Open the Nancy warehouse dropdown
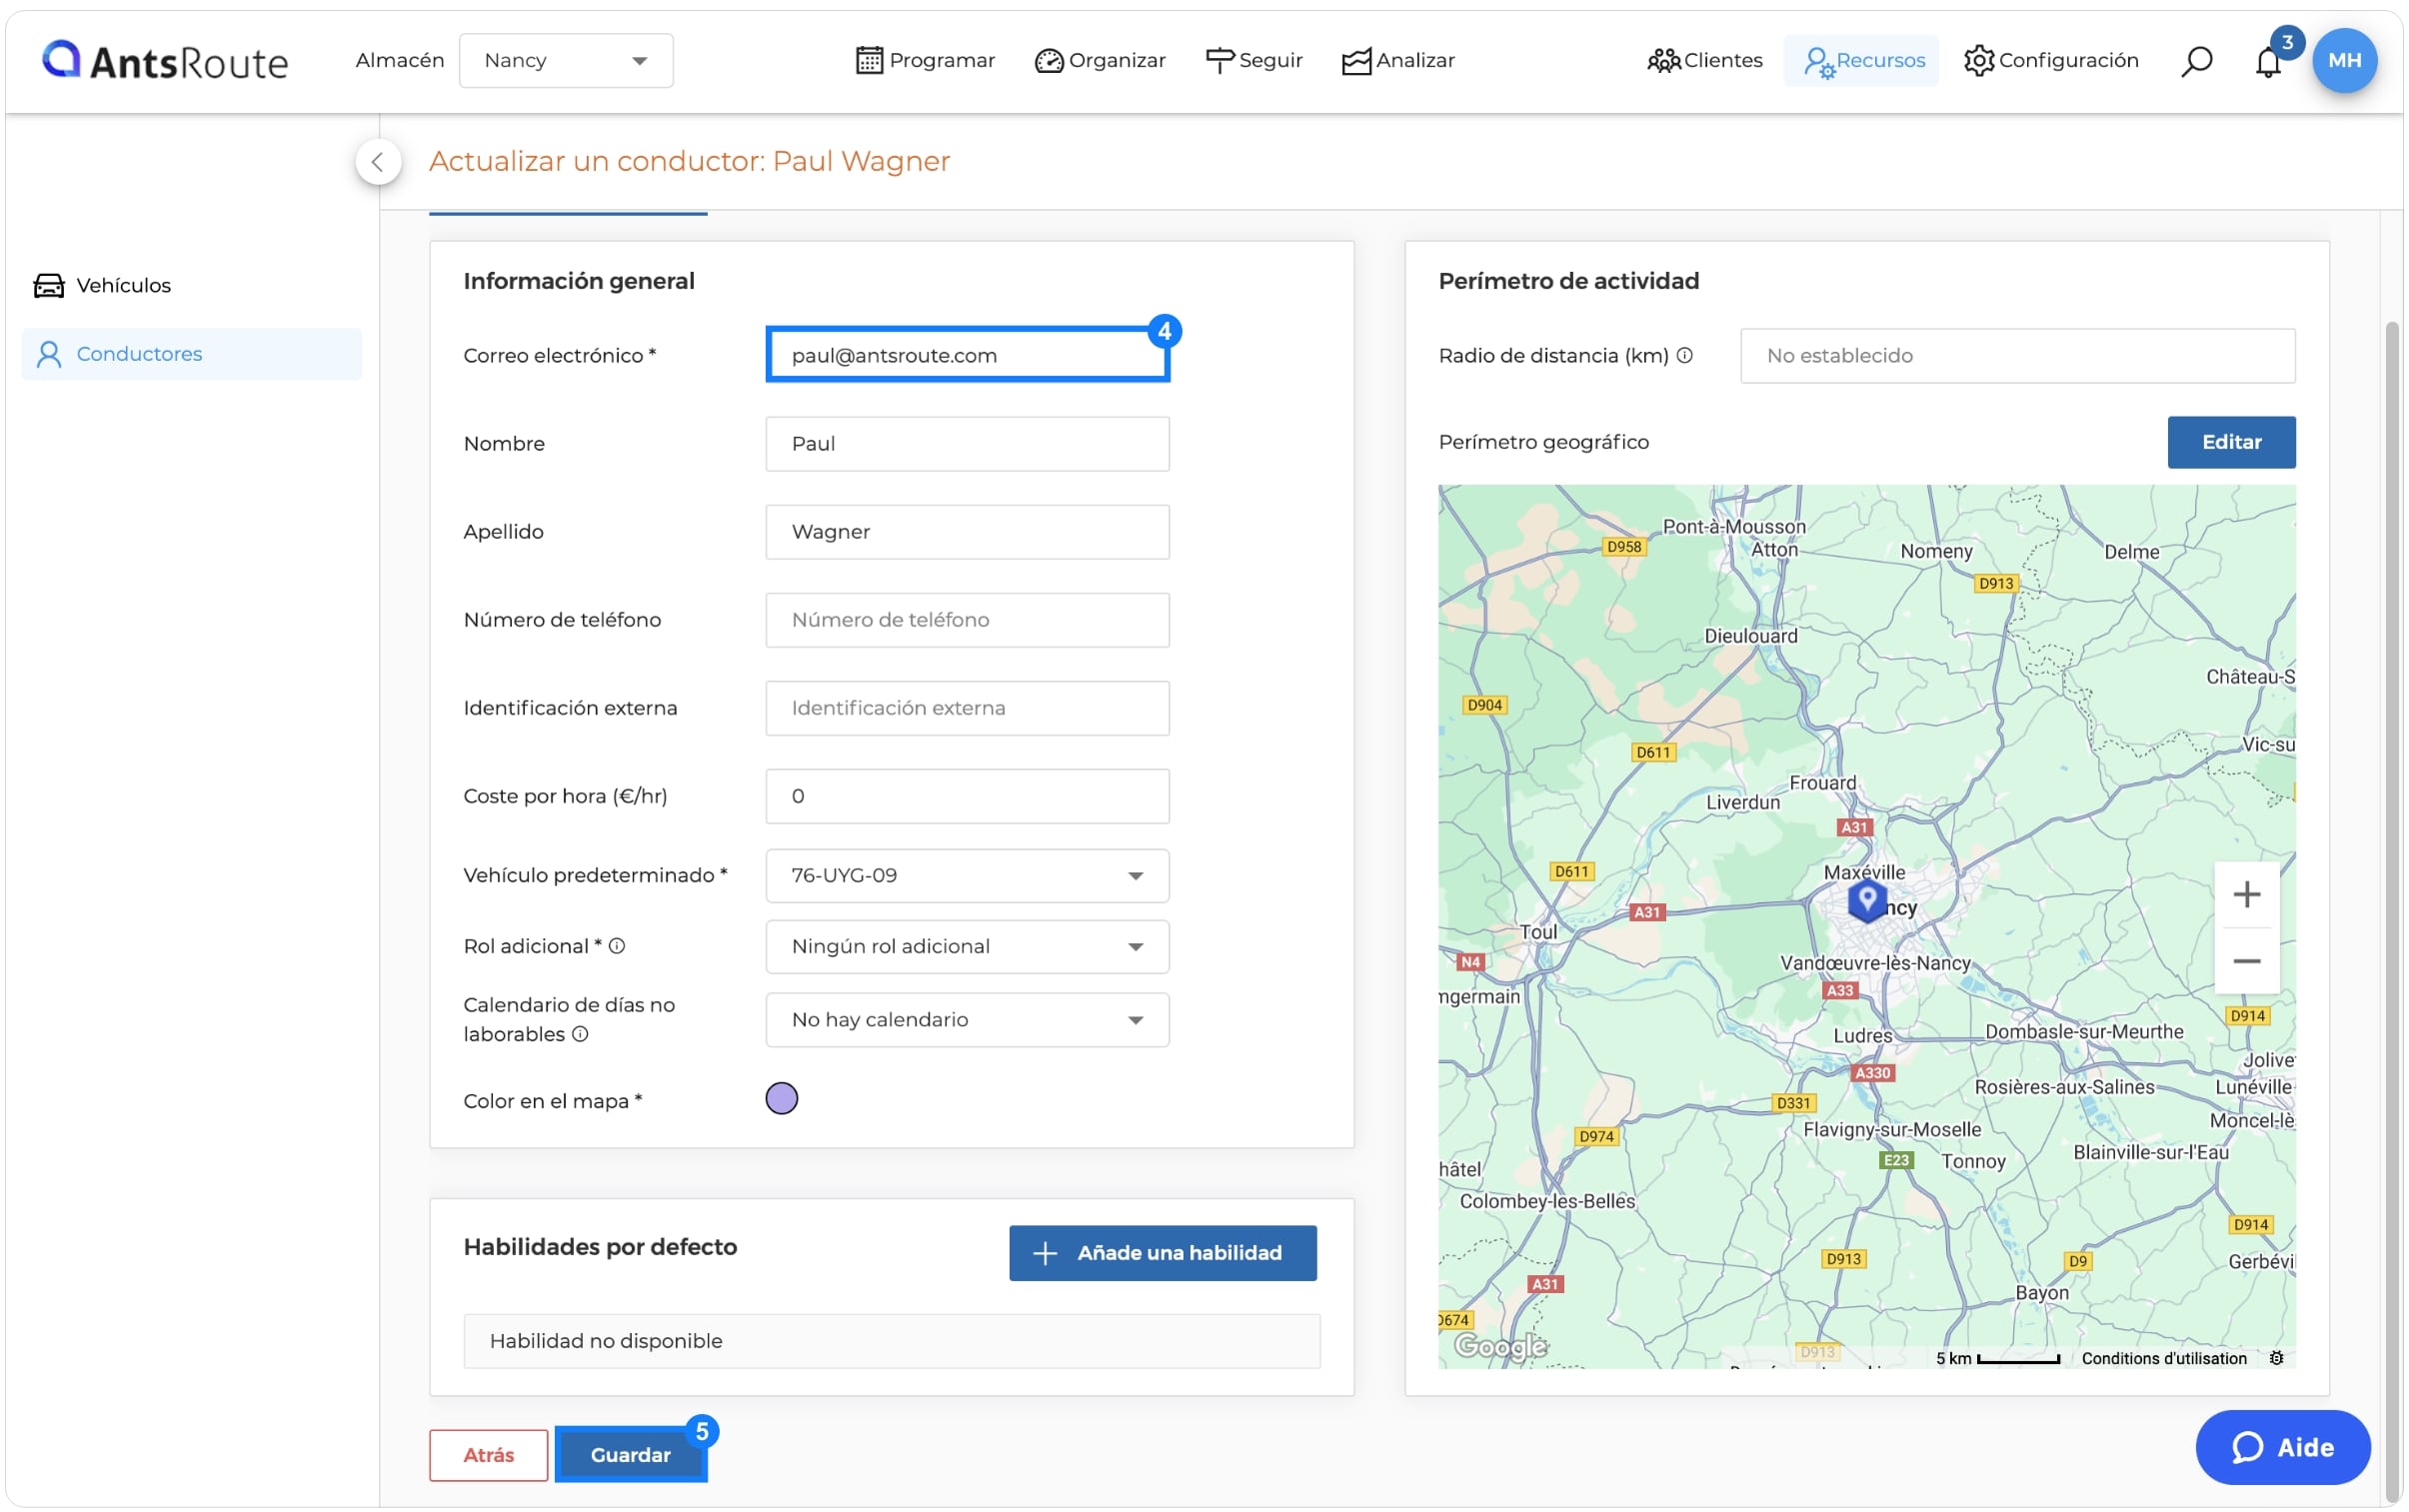This screenshot has height=1512, width=2409. tap(566, 60)
